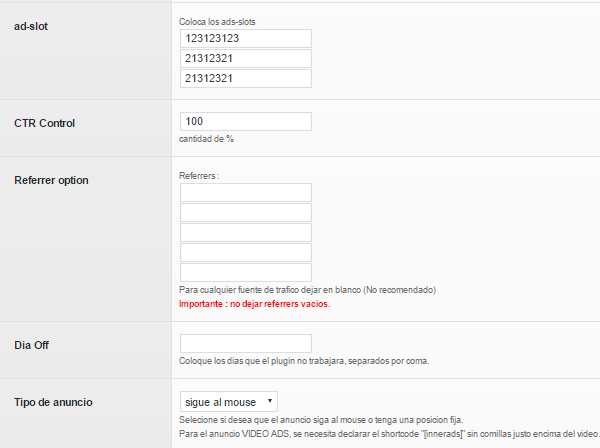Click the 'Referrers :' caption above the fields
Screen dimensions: 600x448
(199, 176)
